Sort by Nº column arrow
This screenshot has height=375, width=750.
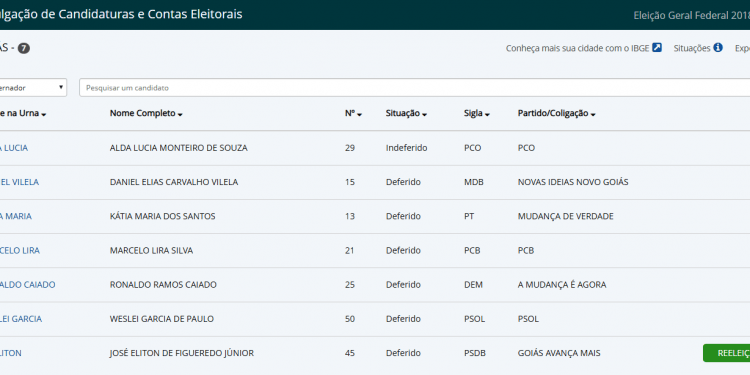(359, 115)
